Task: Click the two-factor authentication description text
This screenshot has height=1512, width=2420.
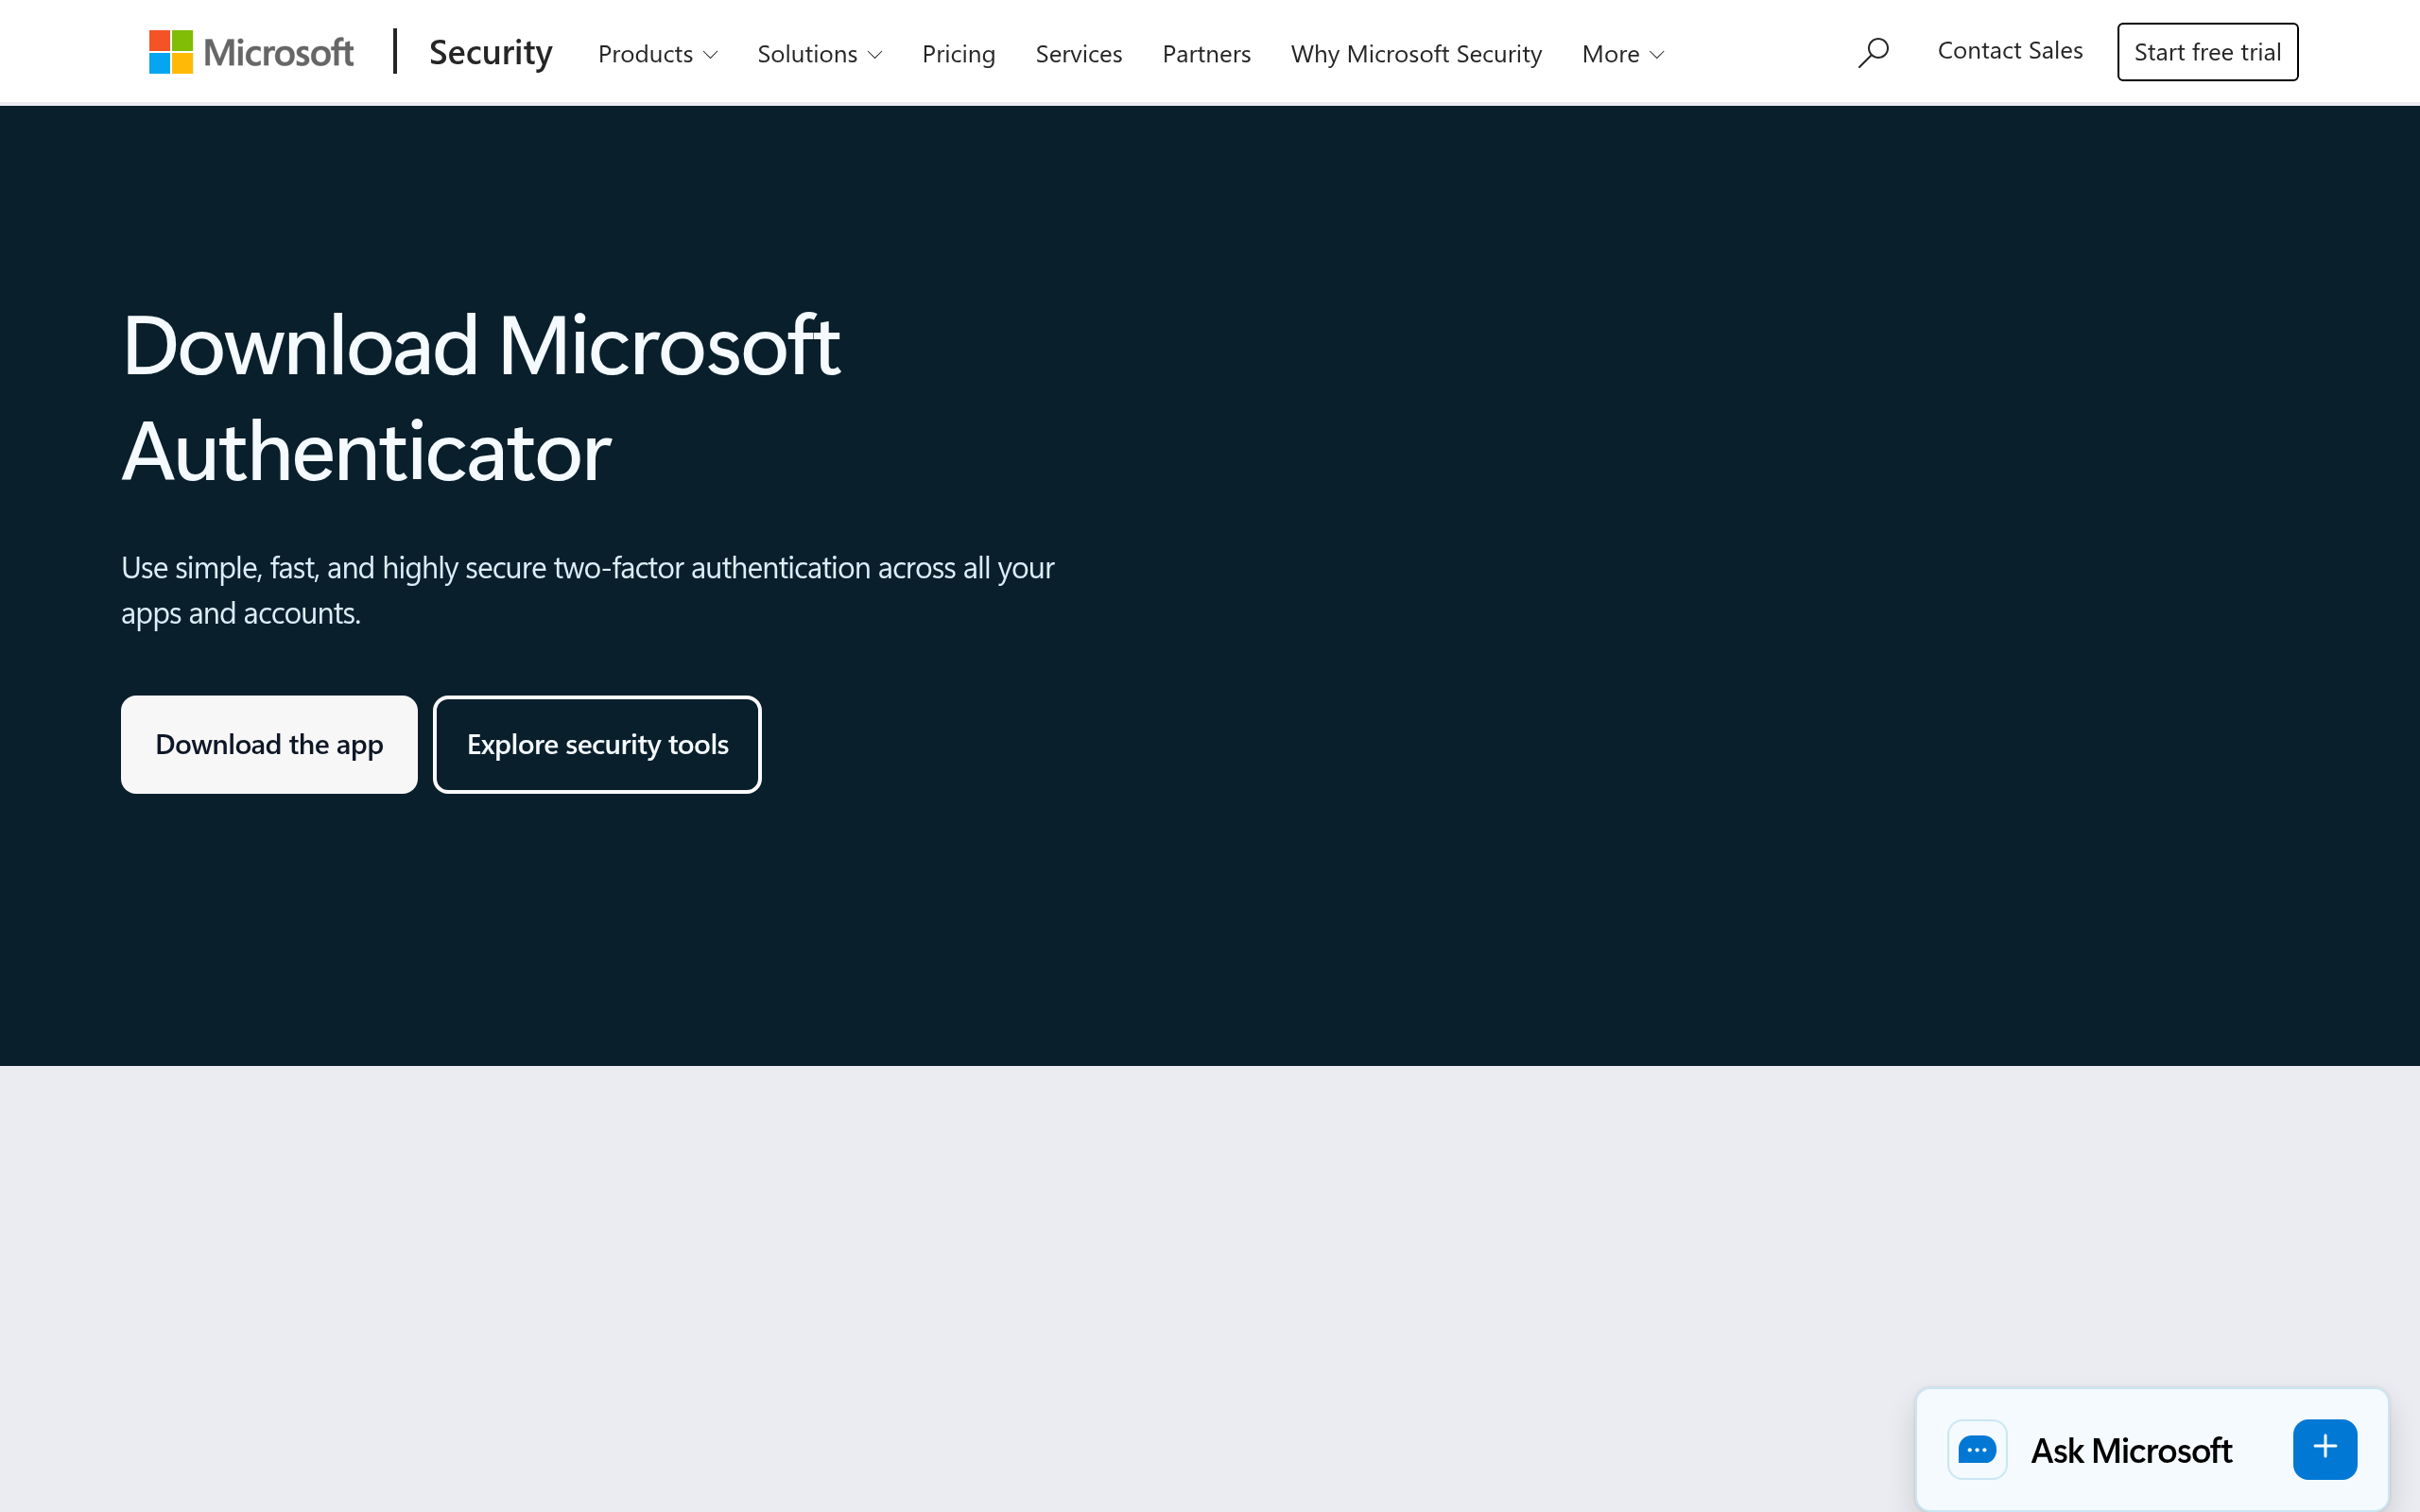Action: click(x=588, y=590)
